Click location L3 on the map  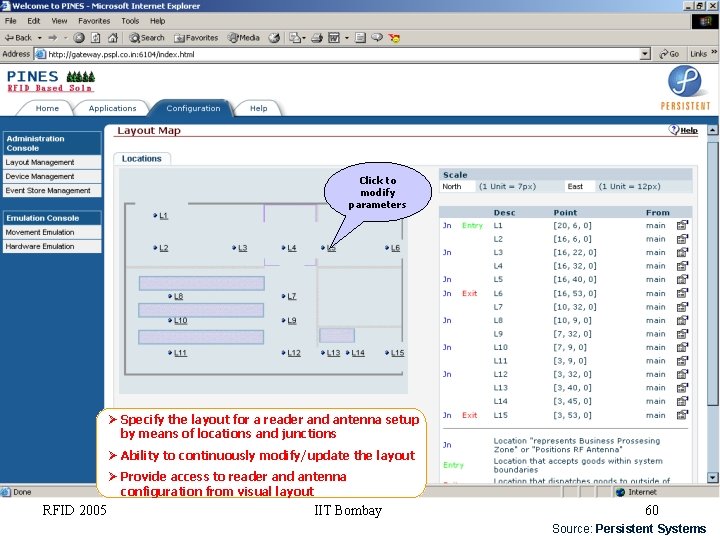pos(242,248)
